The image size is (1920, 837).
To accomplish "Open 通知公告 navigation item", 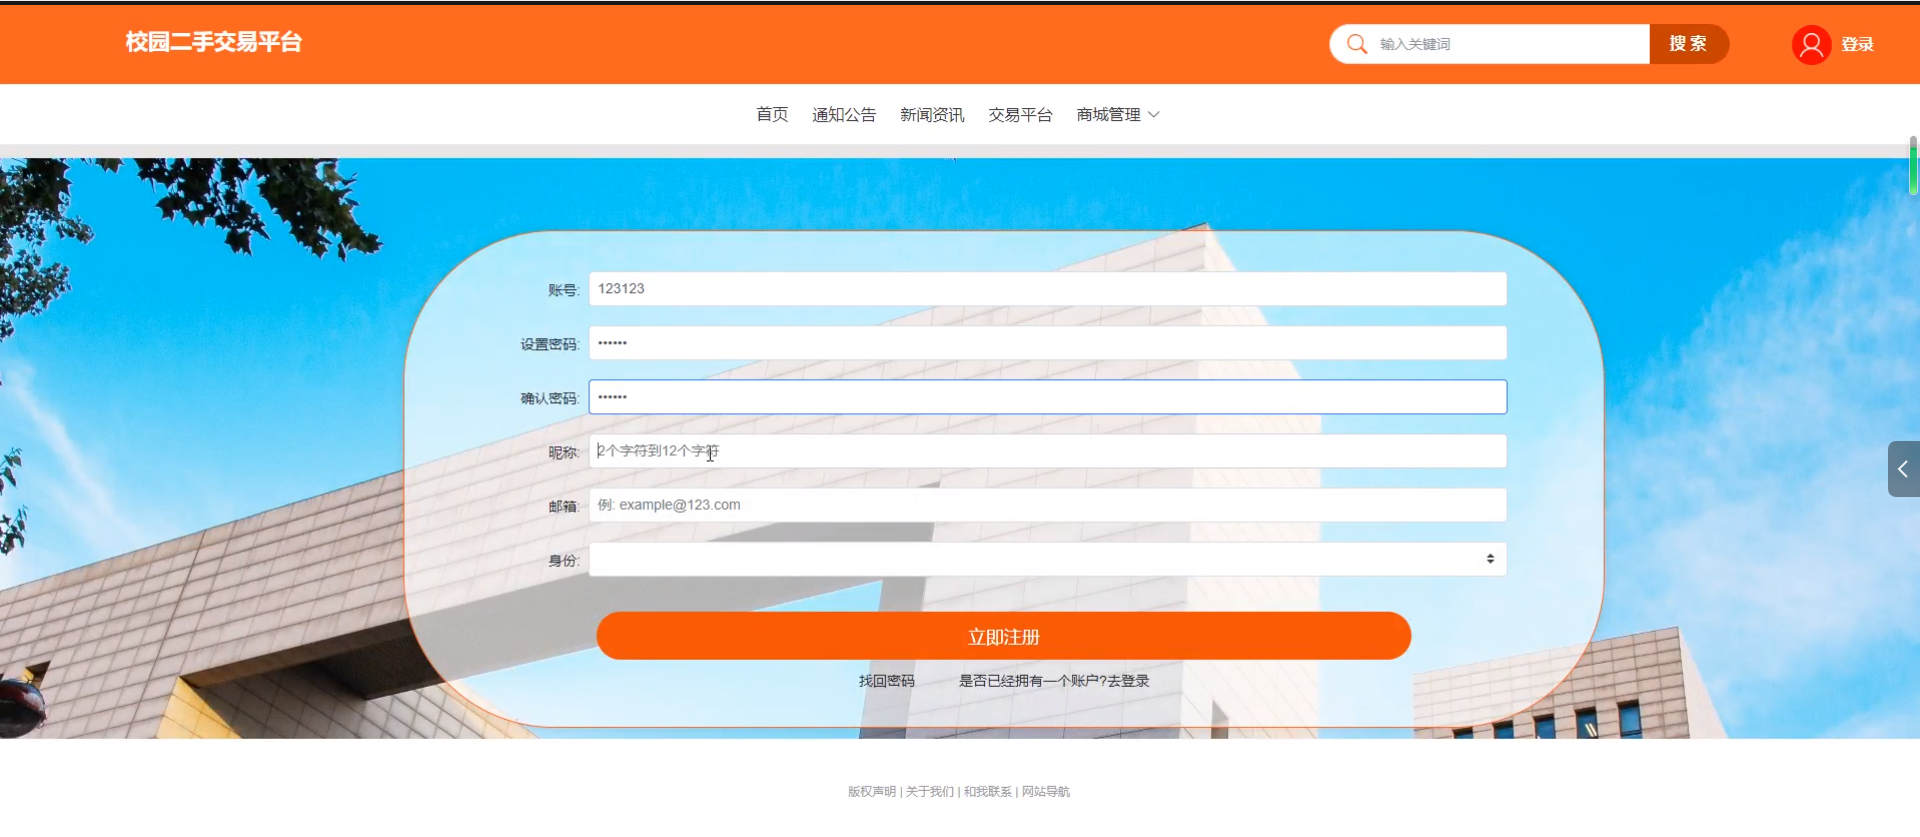I will pos(844,115).
